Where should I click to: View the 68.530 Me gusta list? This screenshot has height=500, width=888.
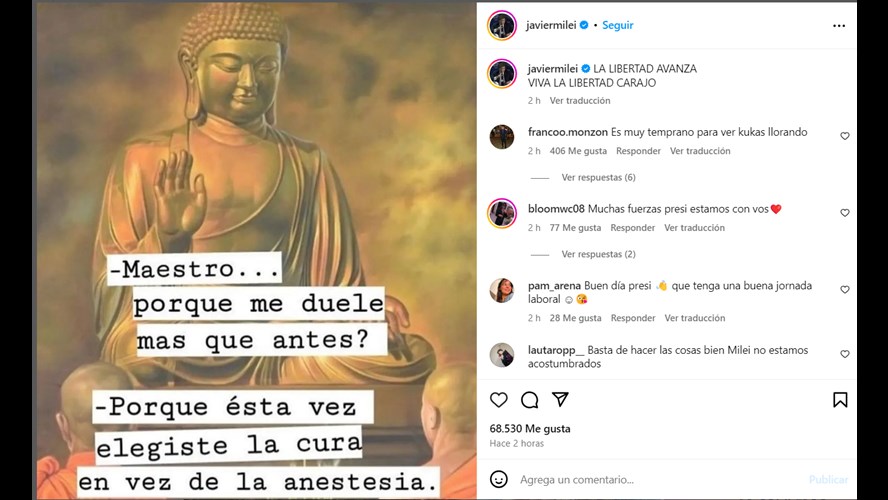(530, 429)
